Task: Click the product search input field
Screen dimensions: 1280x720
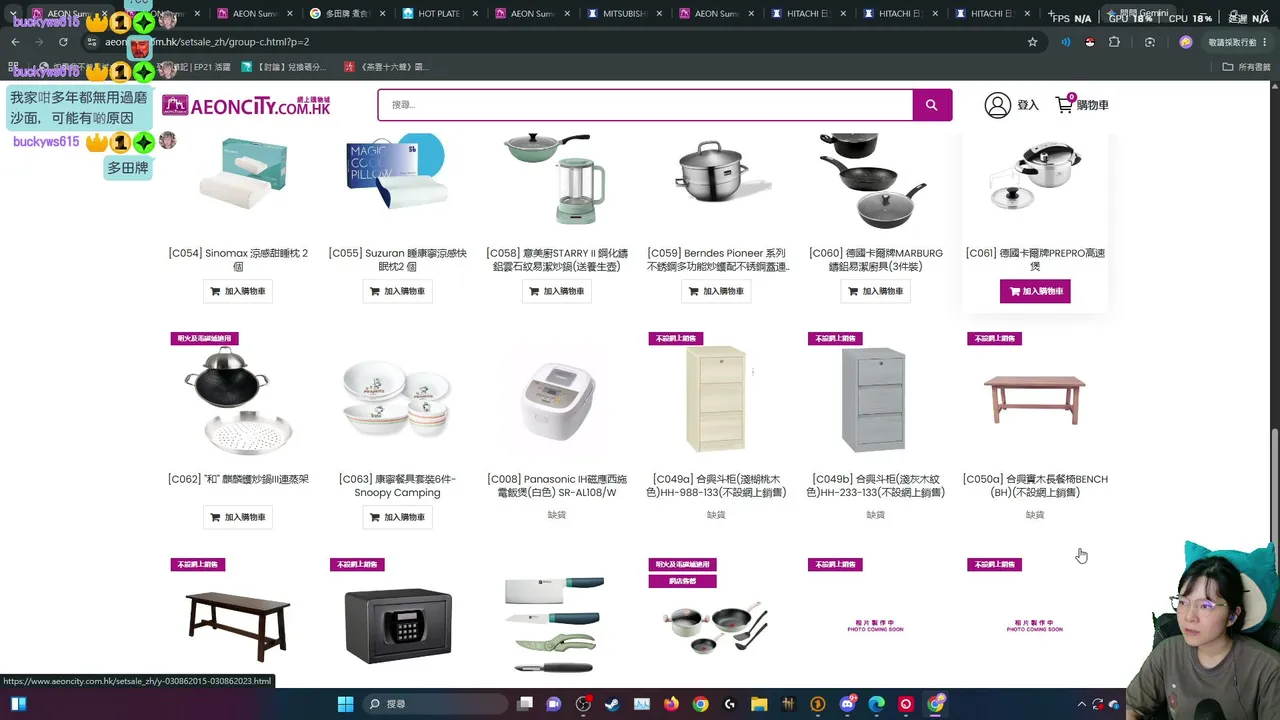Action: [x=645, y=105]
